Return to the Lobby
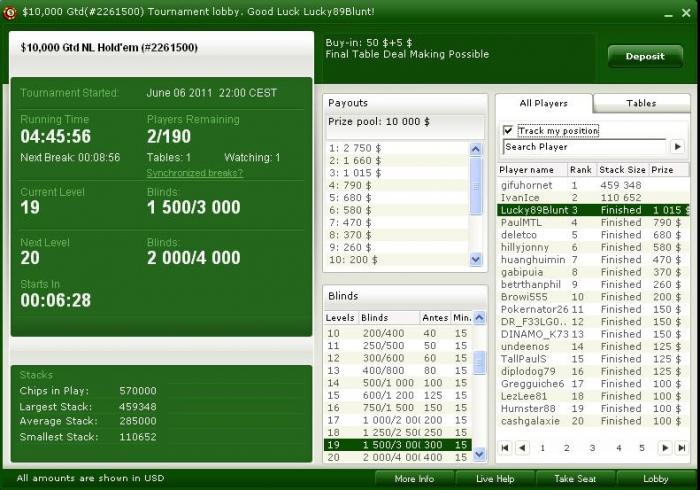 click(655, 479)
